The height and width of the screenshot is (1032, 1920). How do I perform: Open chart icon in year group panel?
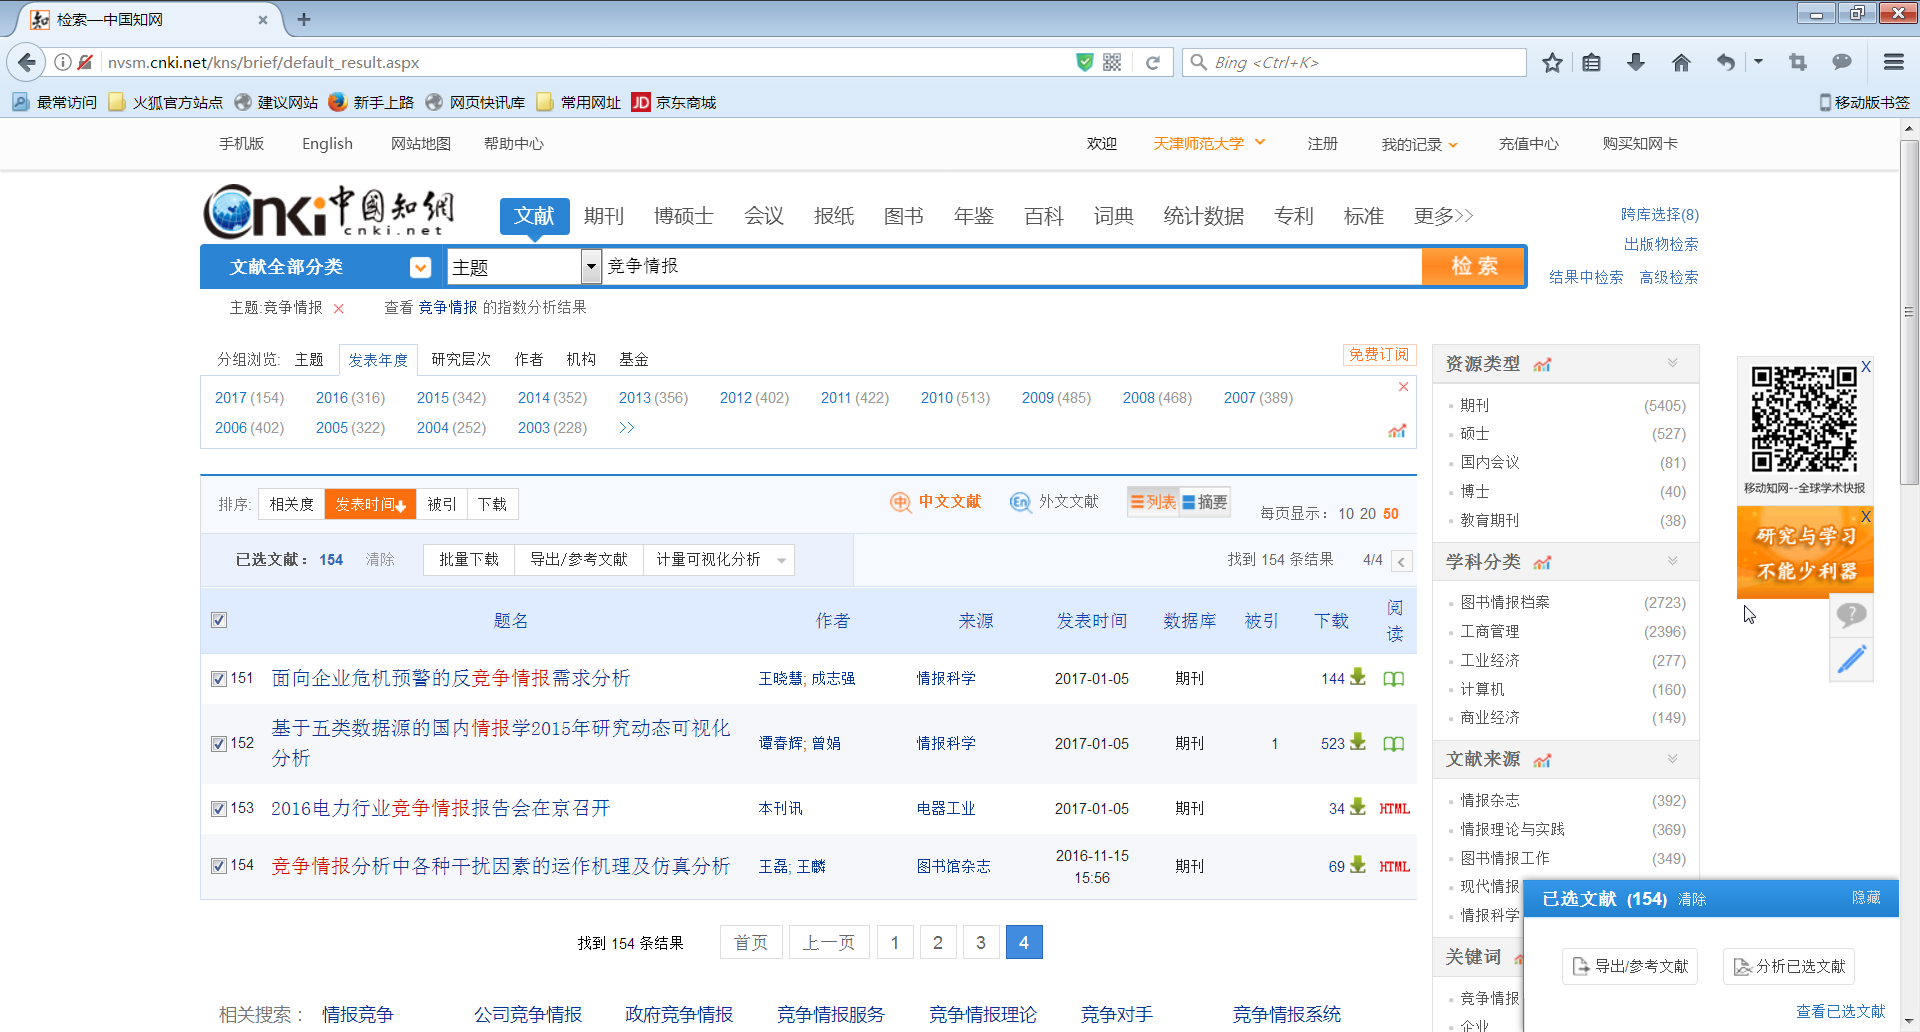[x=1397, y=431]
